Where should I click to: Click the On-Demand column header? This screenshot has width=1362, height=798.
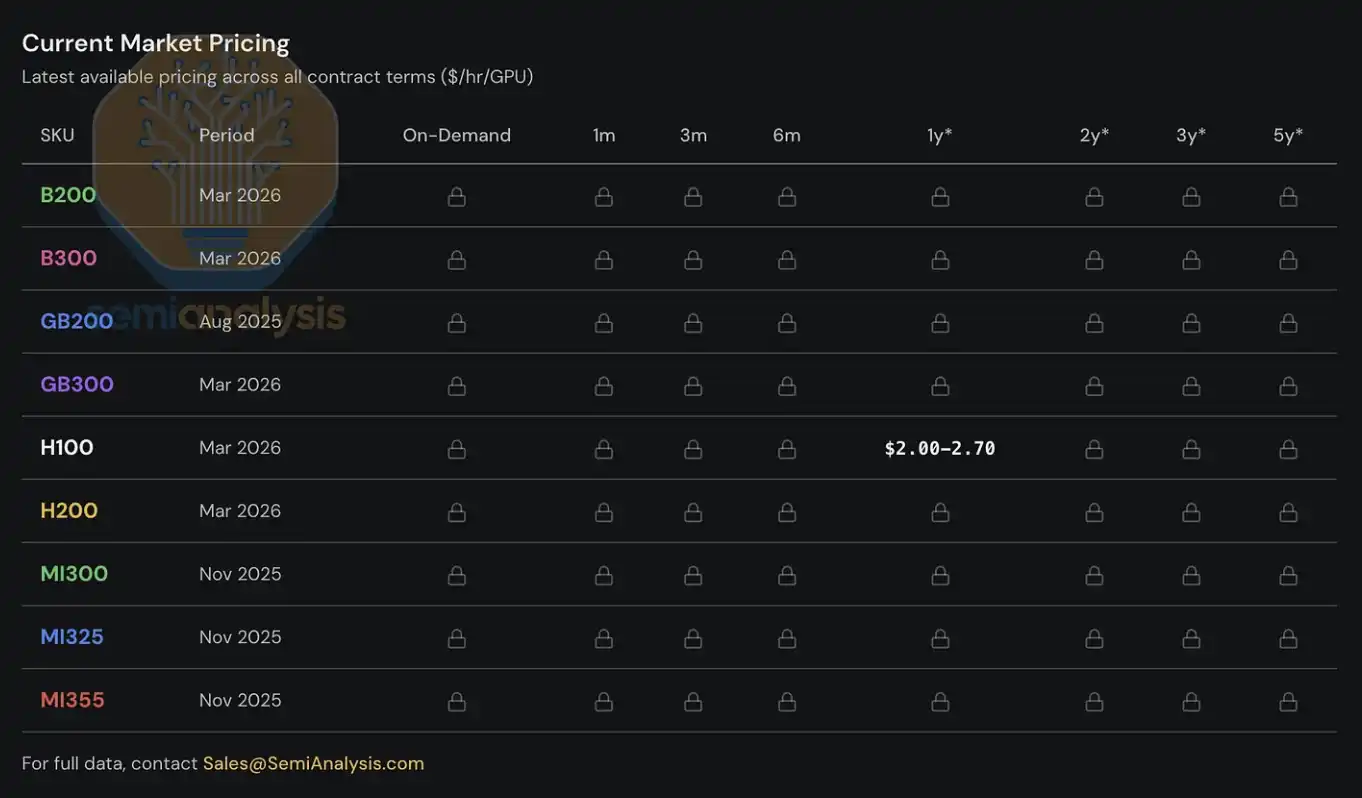pyautogui.click(x=456, y=135)
